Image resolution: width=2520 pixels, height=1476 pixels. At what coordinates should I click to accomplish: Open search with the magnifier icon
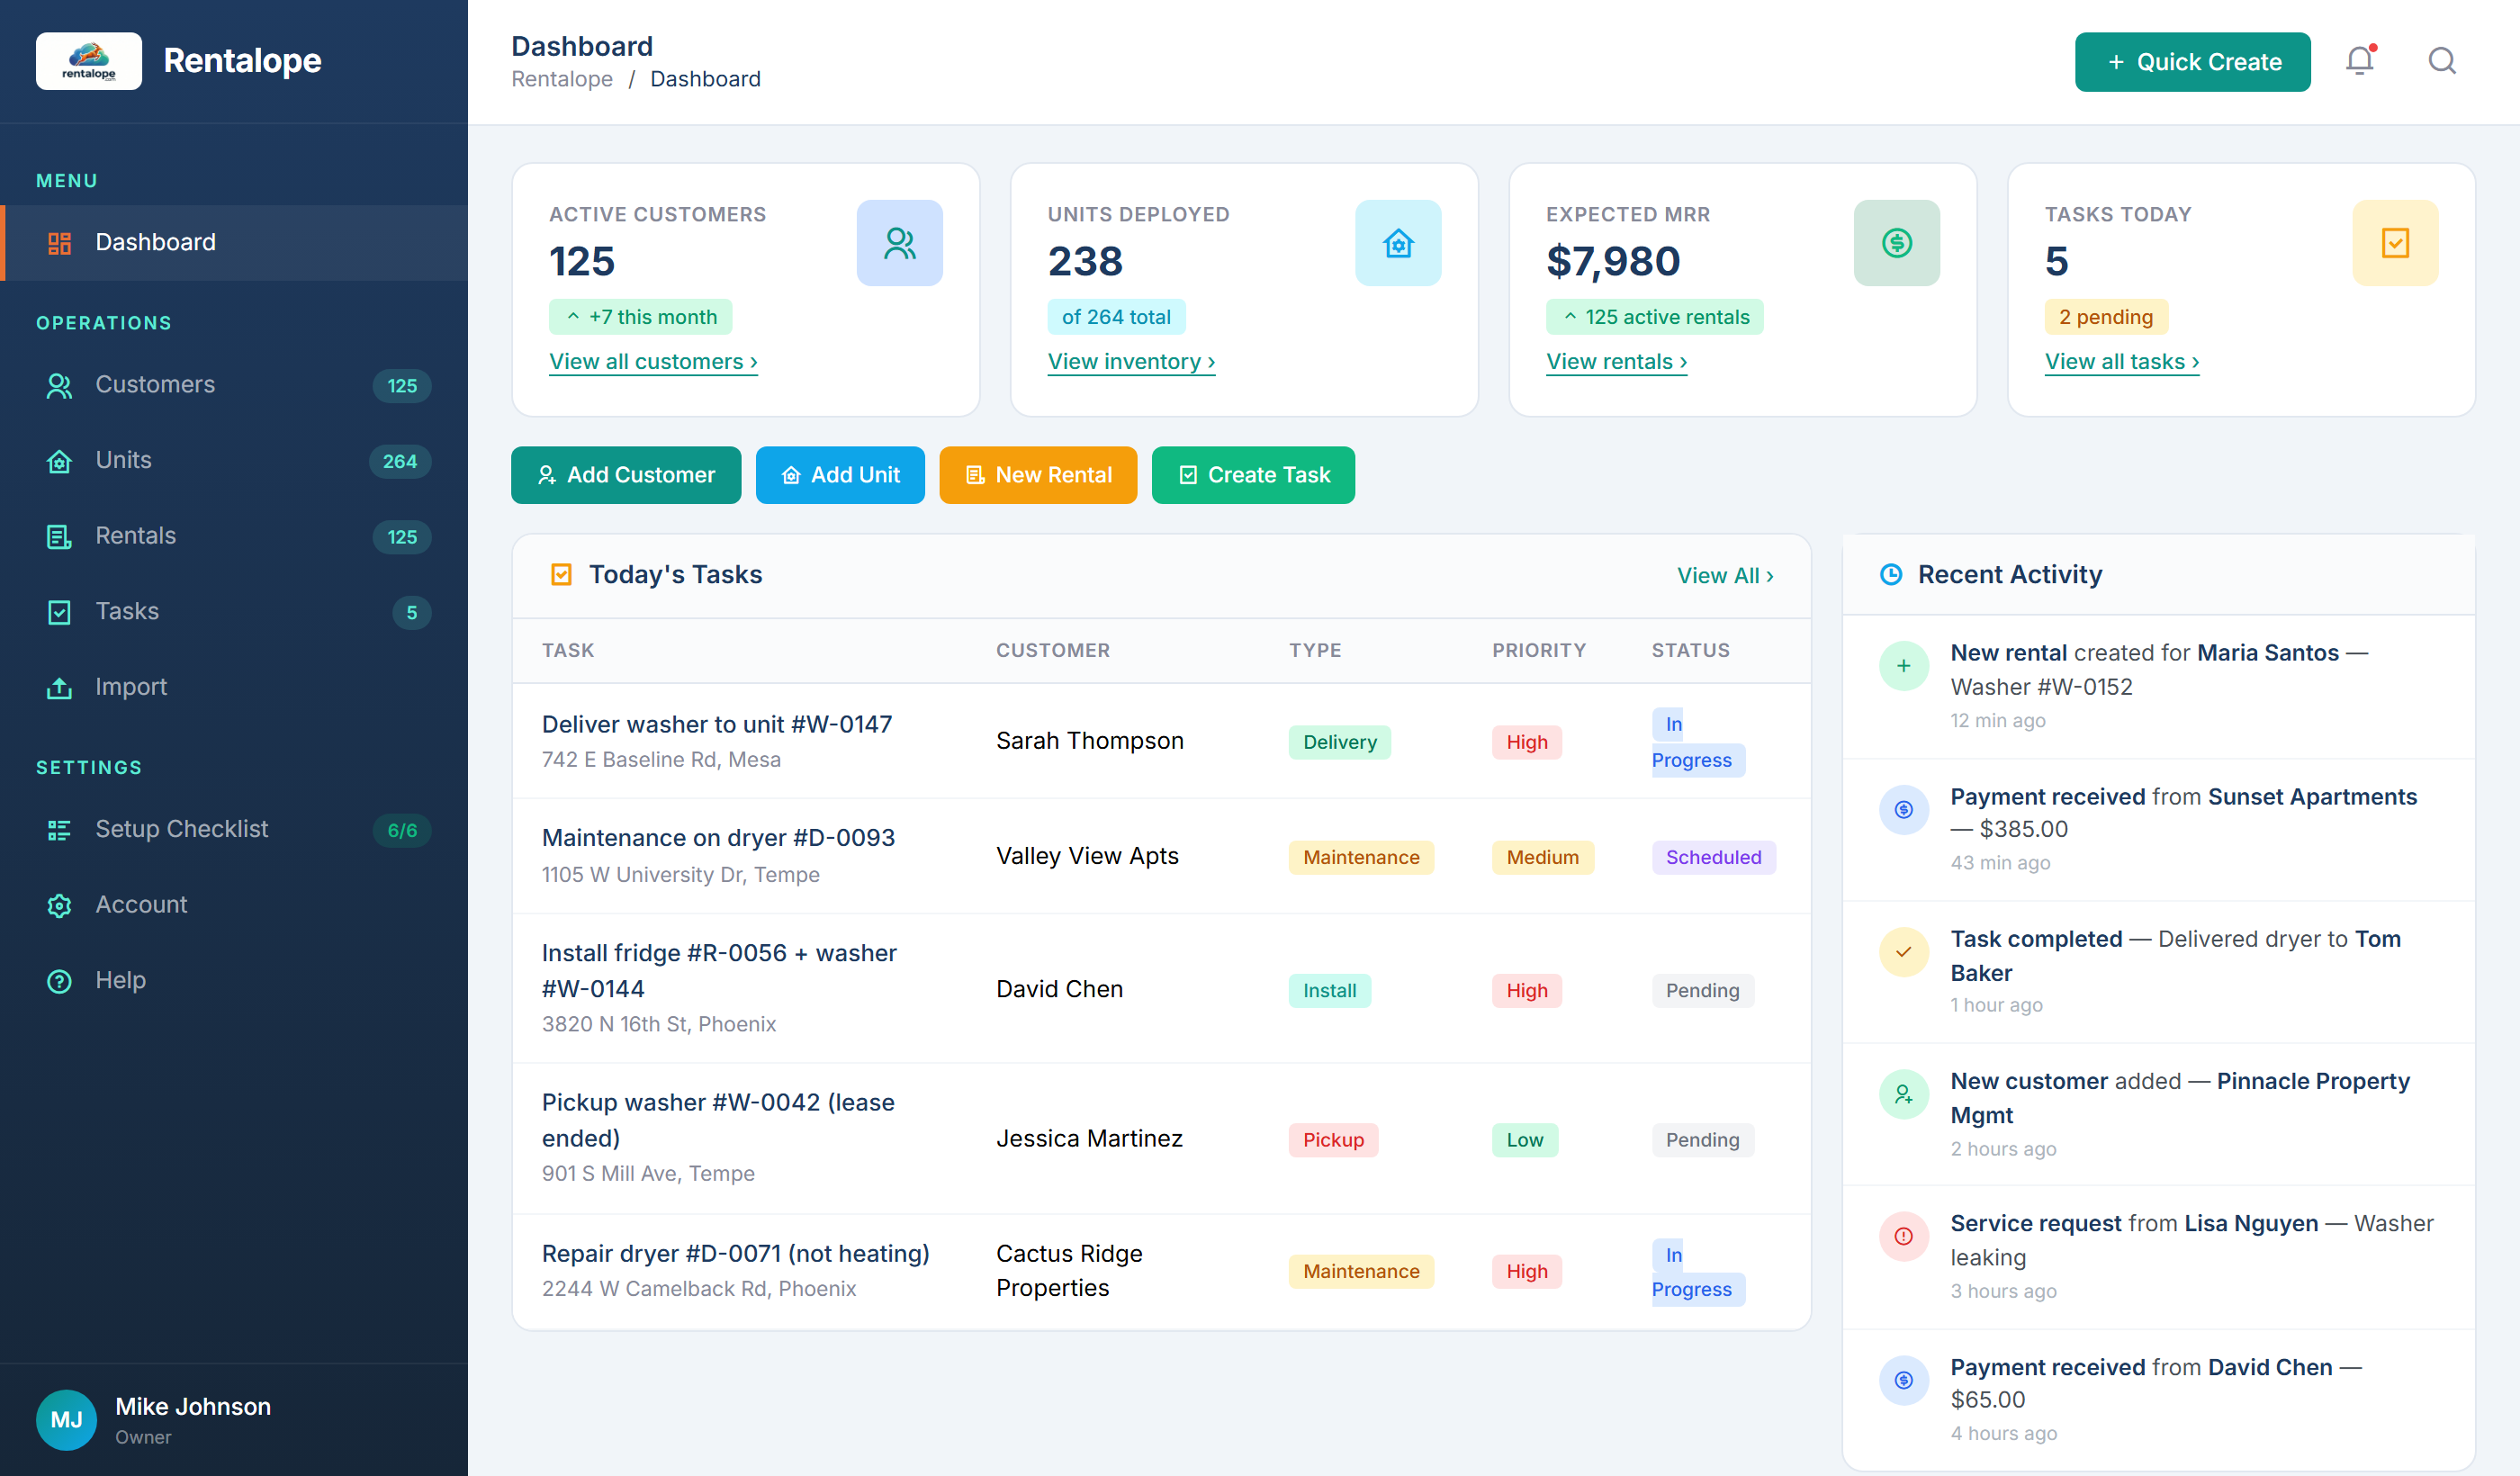click(x=2442, y=61)
